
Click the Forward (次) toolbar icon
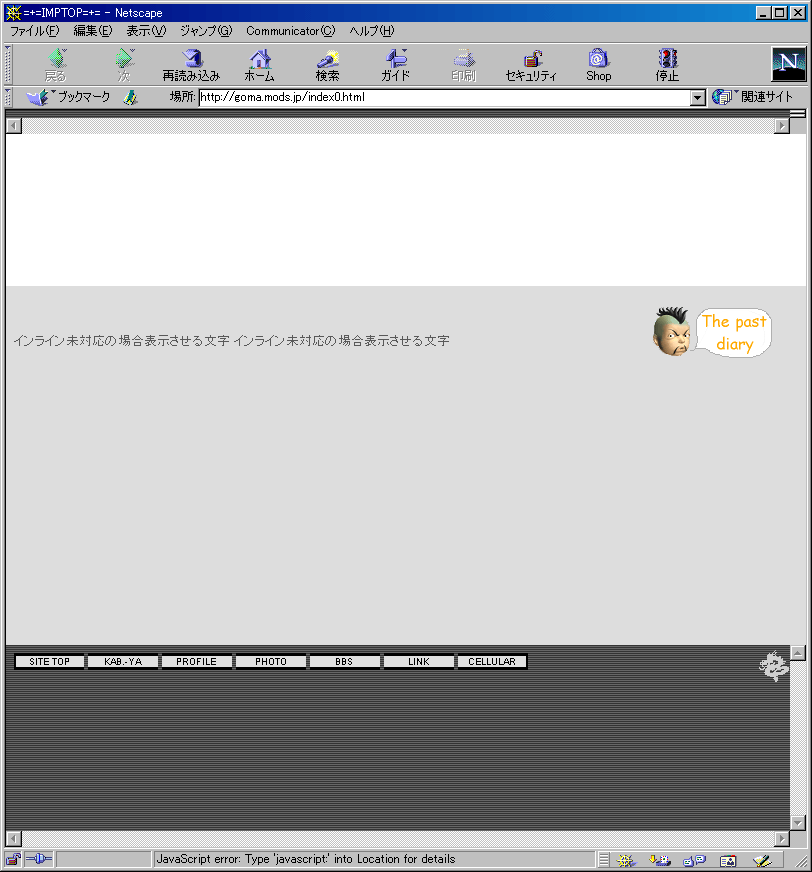(124, 65)
